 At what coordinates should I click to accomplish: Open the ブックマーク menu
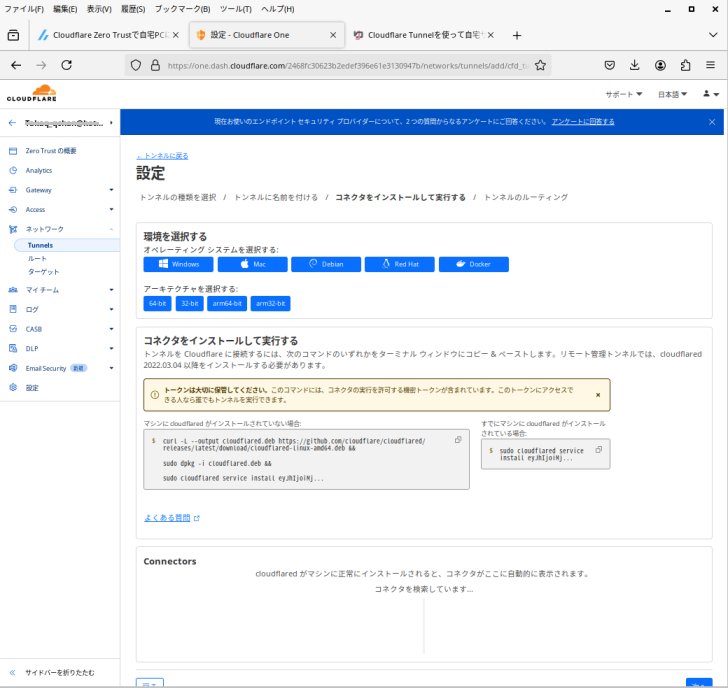[182, 9]
